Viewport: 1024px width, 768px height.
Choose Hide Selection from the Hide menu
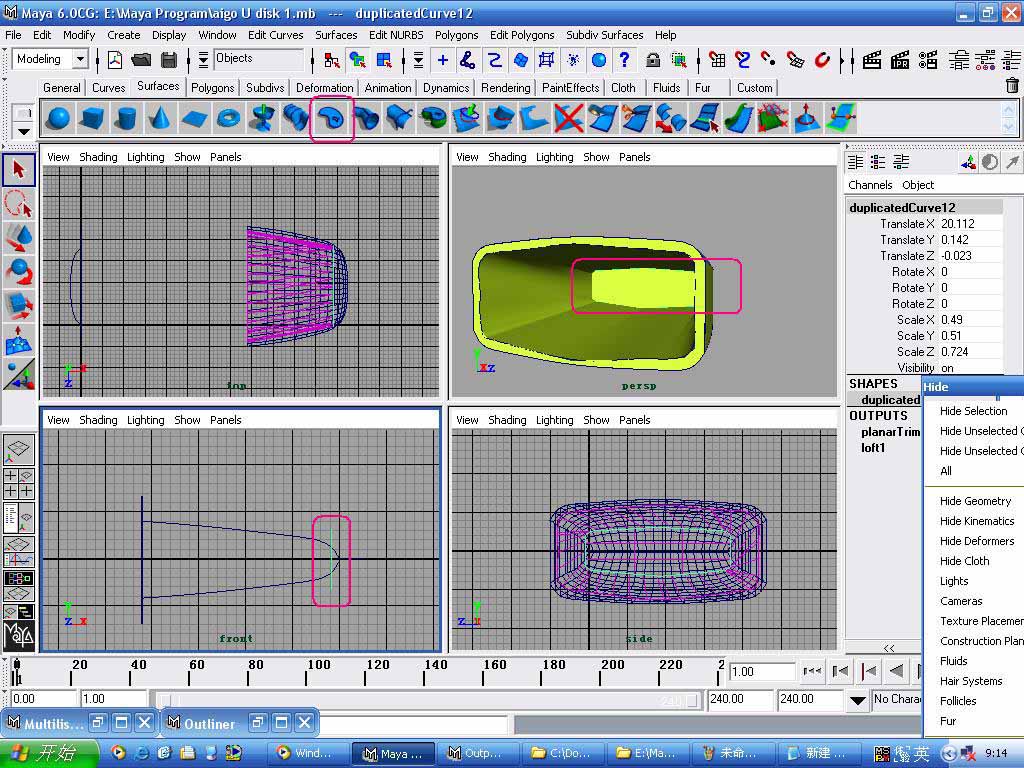(974, 411)
